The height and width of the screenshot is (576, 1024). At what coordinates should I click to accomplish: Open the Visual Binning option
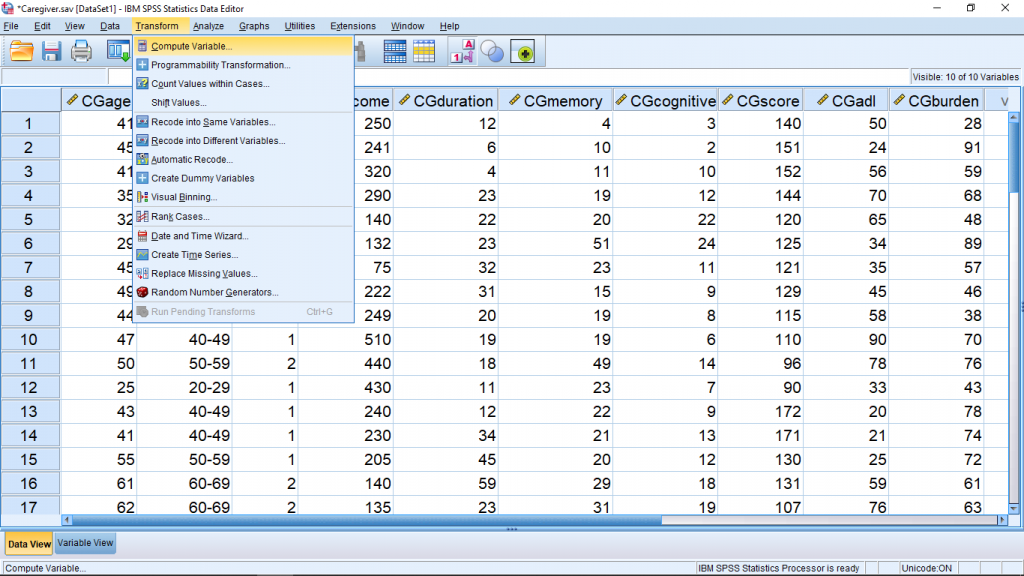[184, 197]
